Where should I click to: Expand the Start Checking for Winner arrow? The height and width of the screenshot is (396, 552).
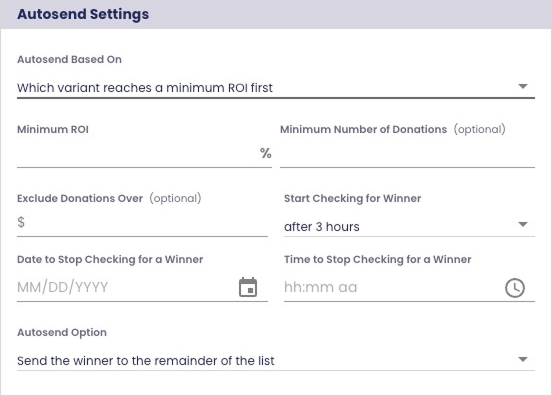tap(523, 224)
